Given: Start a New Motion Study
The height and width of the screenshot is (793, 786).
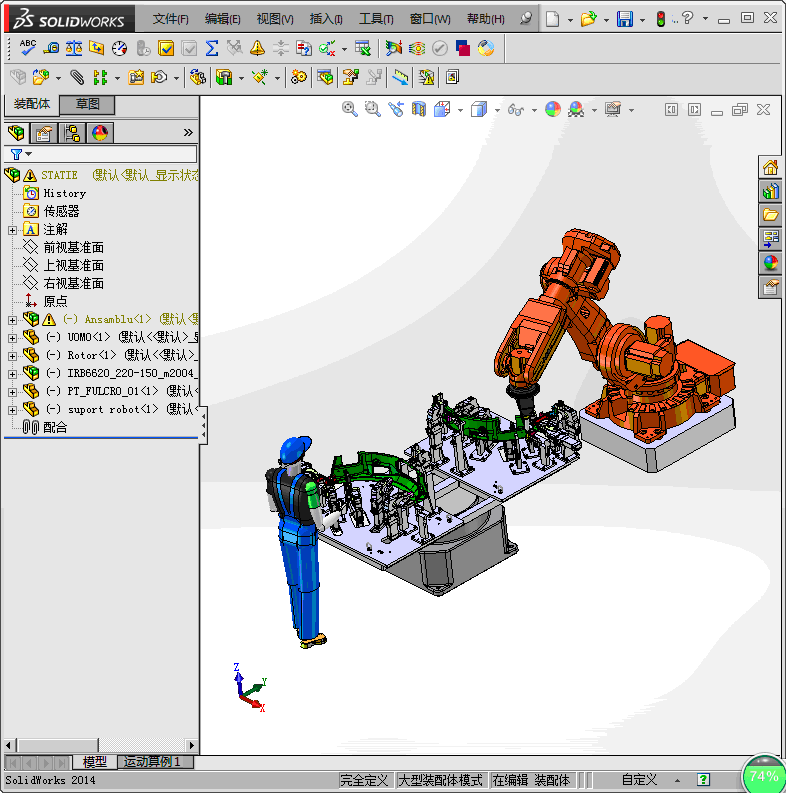Looking at the screenshot, I should click(298, 77).
